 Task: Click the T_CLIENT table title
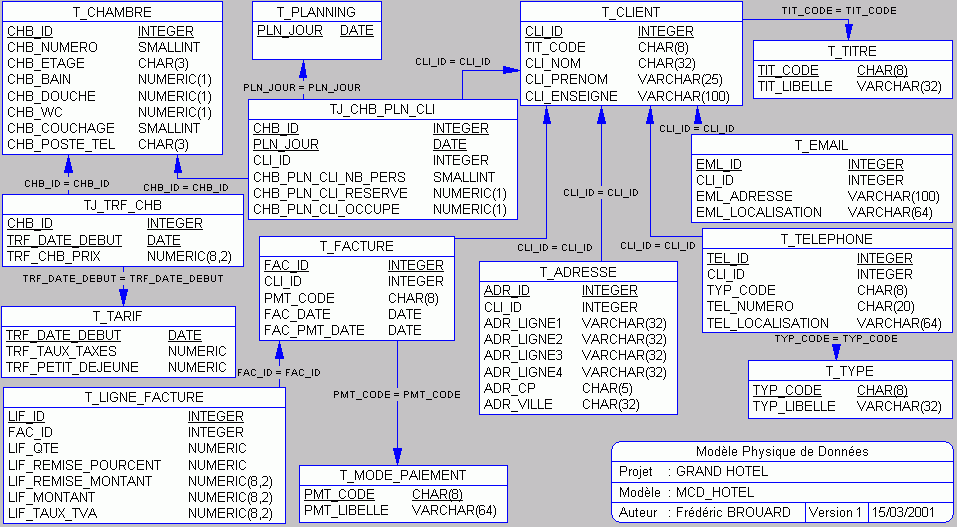tap(630, 12)
